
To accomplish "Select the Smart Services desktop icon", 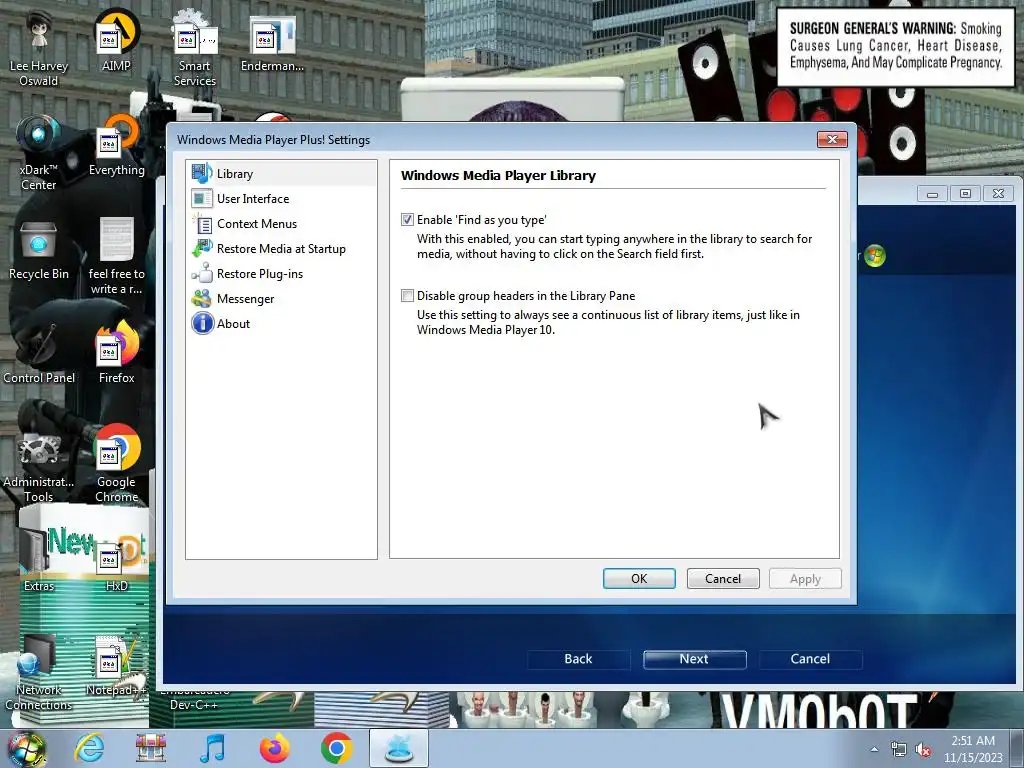I will click(195, 47).
